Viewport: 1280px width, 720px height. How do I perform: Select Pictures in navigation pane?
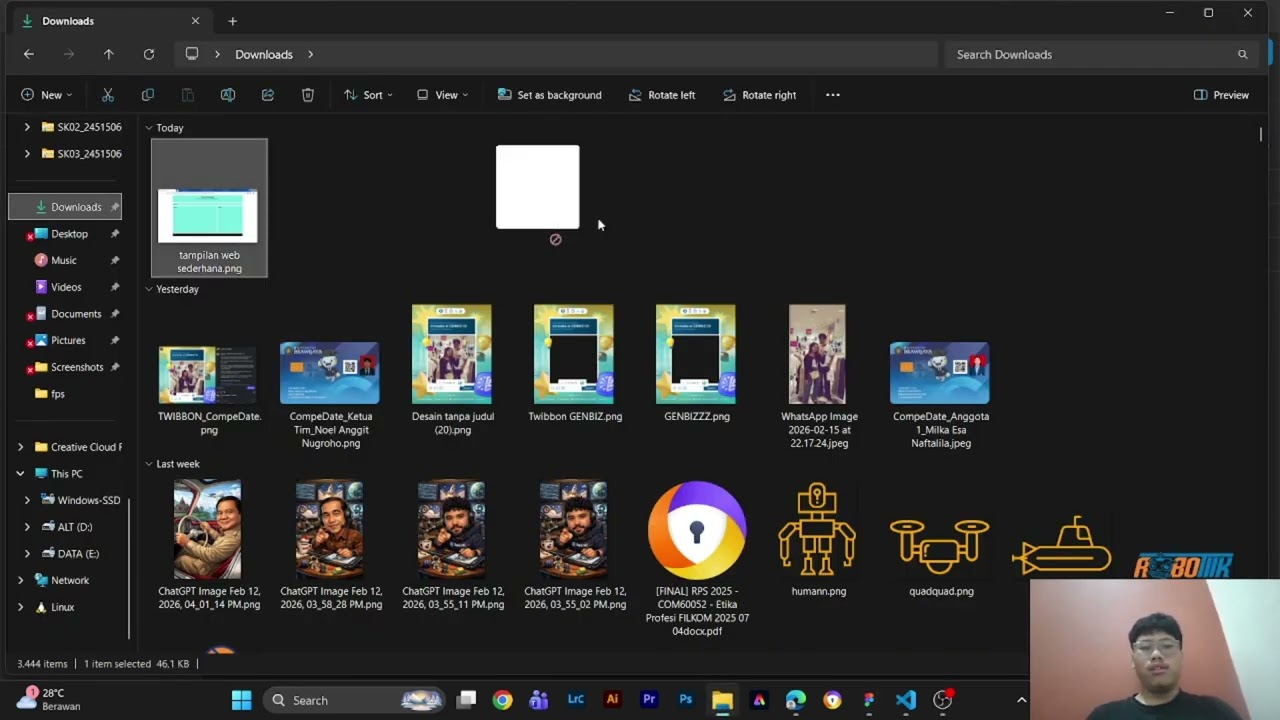coord(68,340)
